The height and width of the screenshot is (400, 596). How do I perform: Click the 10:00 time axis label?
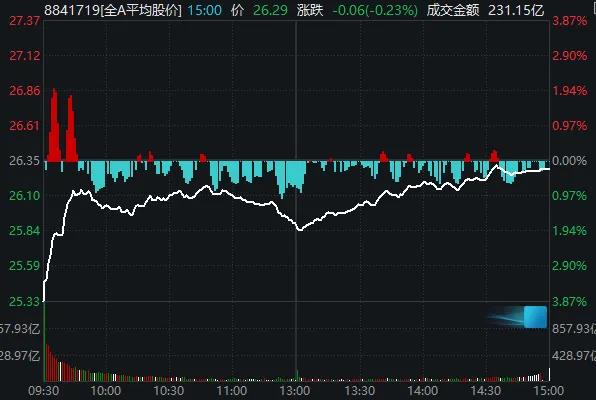[106, 390]
